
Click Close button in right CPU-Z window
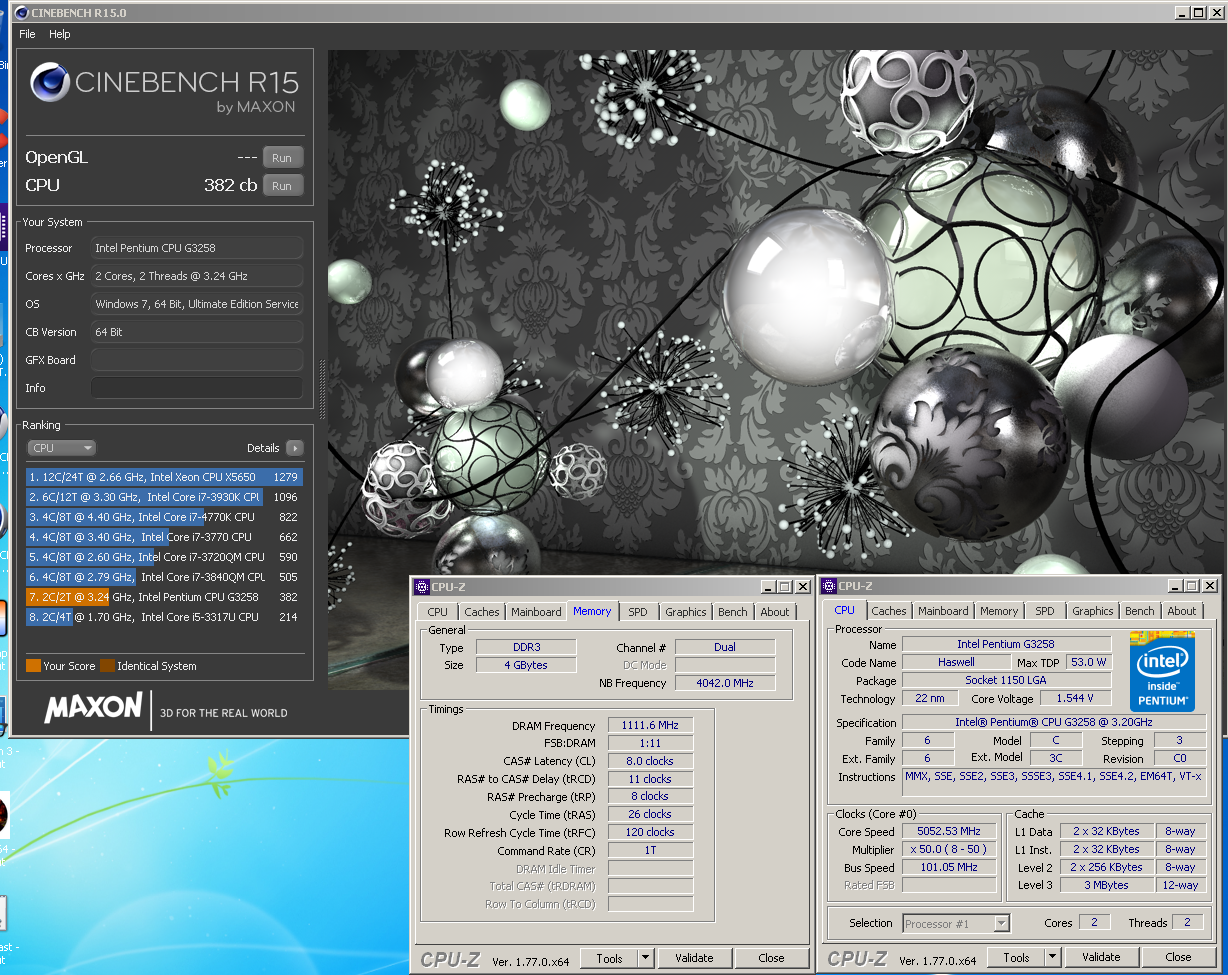[x=1178, y=957]
